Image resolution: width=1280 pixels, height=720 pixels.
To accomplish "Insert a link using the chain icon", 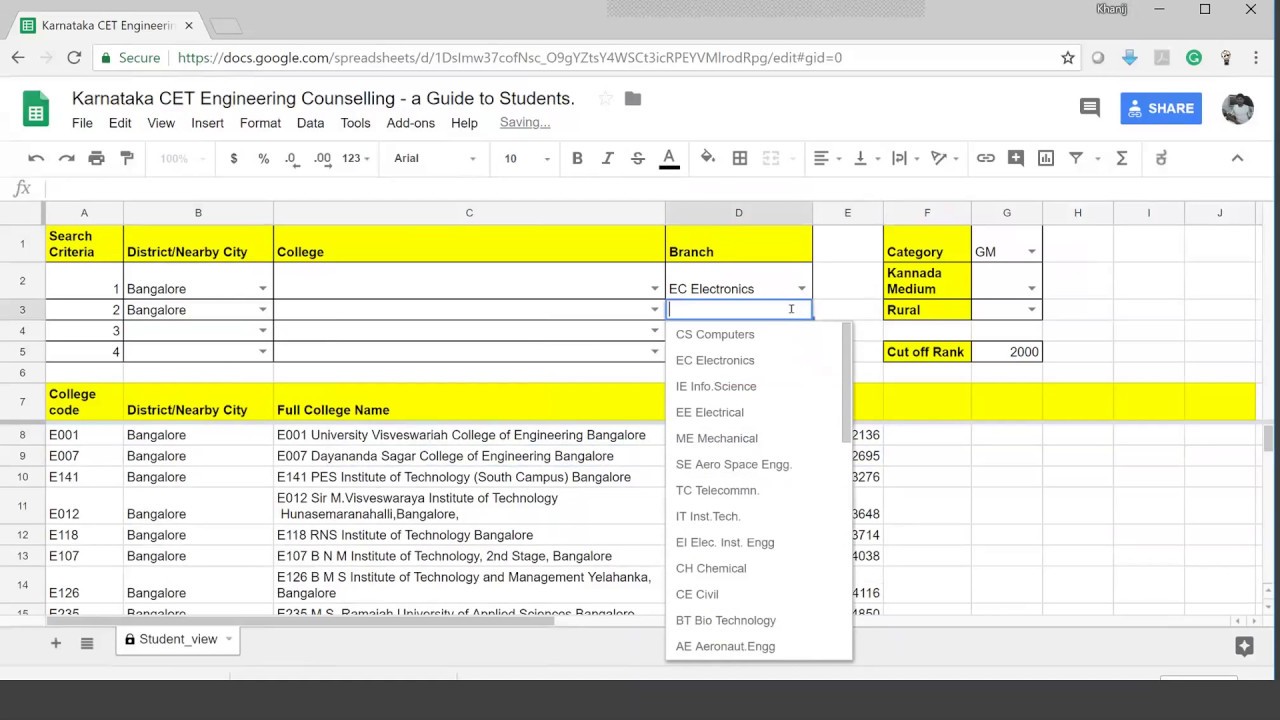I will pos(986,158).
